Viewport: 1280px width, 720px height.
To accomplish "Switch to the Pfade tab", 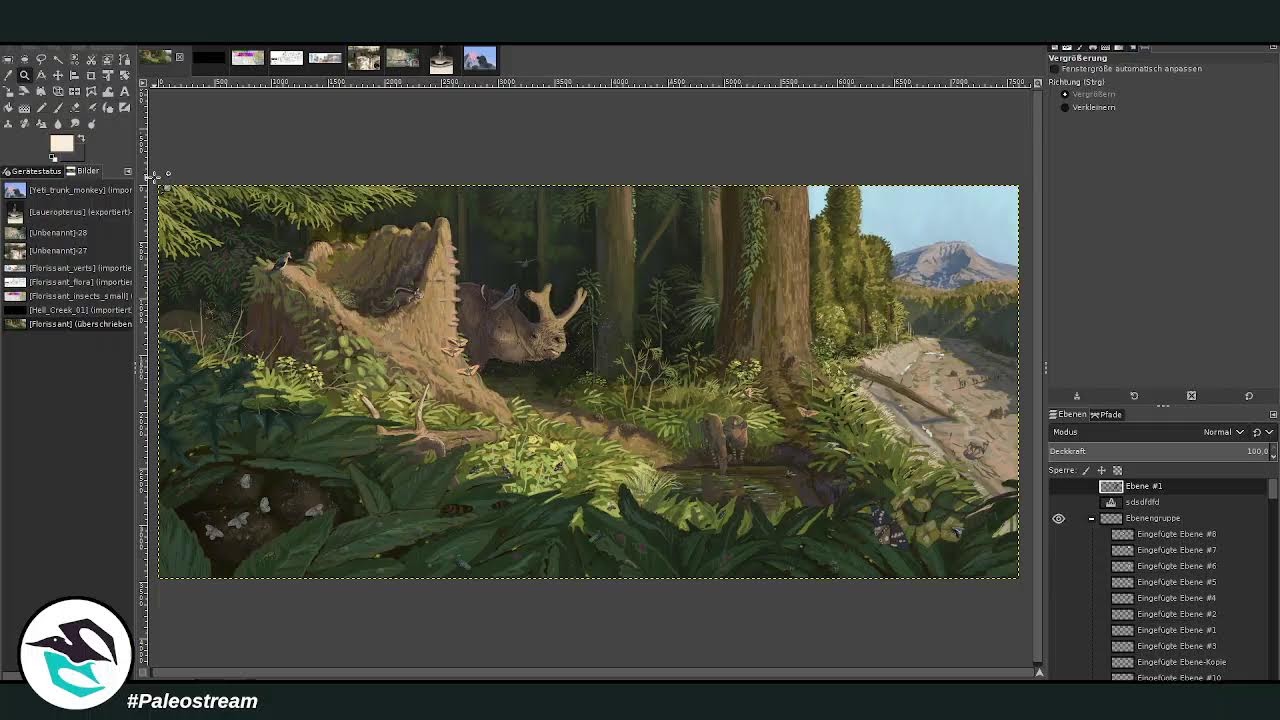I will click(1106, 414).
